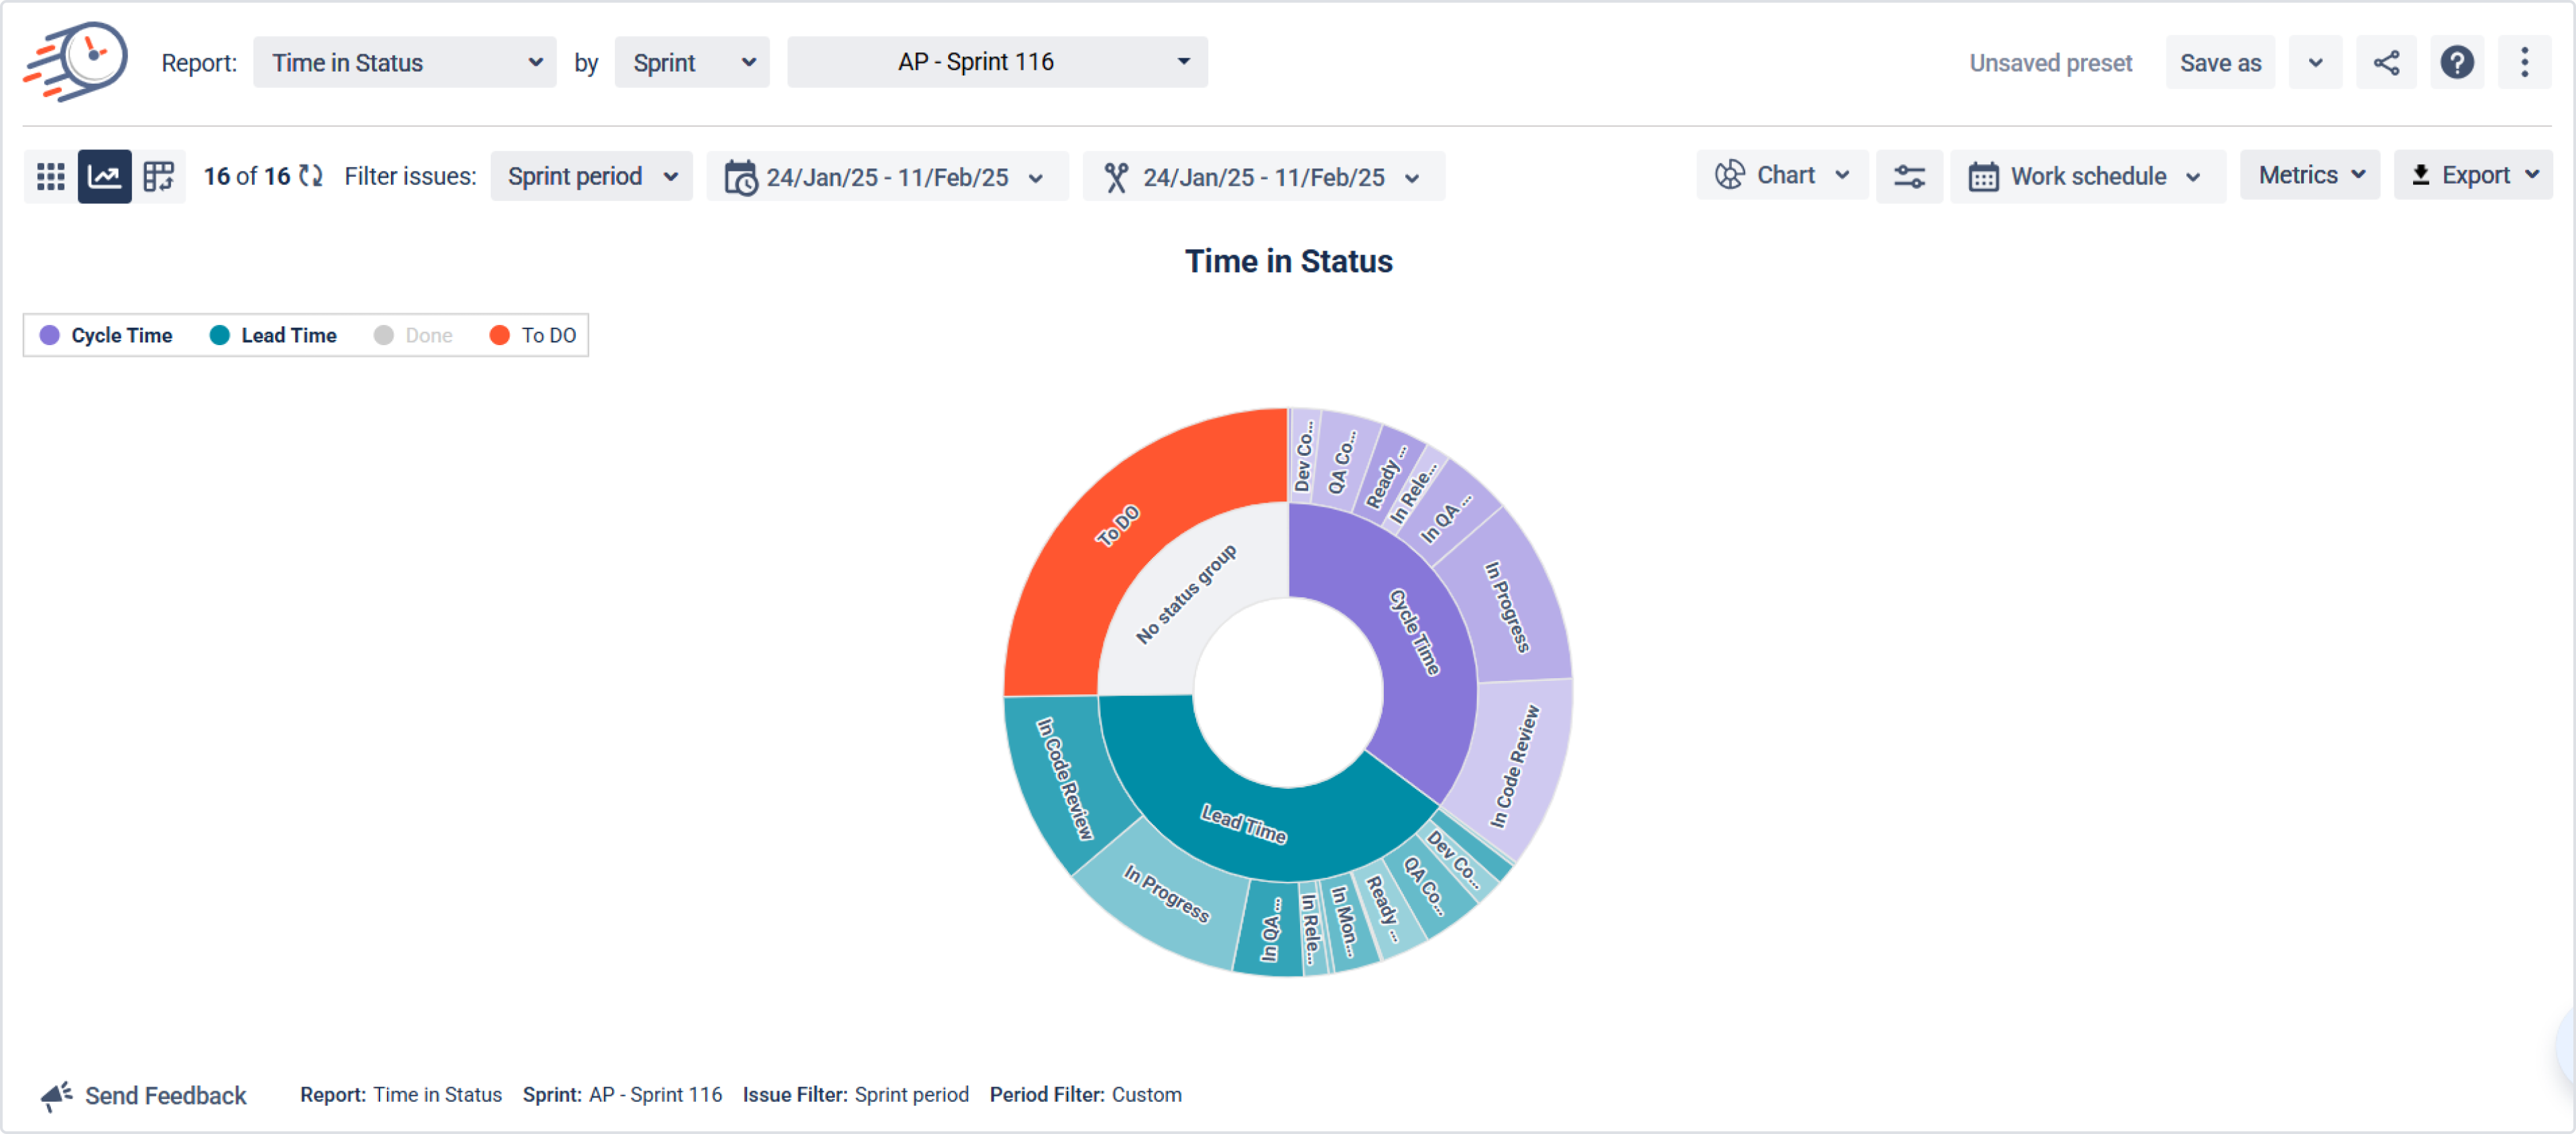Image resolution: width=2576 pixels, height=1134 pixels.
Task: Select the chart view icon
Action: click(x=105, y=177)
